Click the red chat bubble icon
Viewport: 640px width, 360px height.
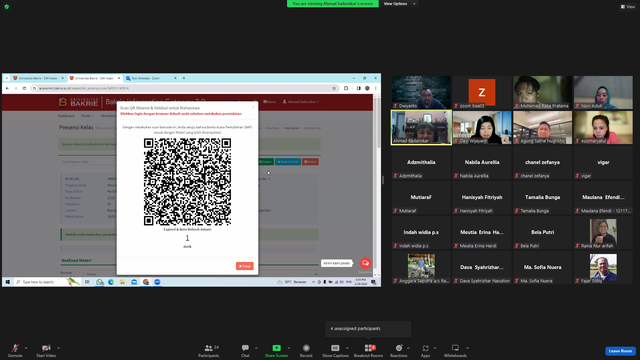[365, 263]
